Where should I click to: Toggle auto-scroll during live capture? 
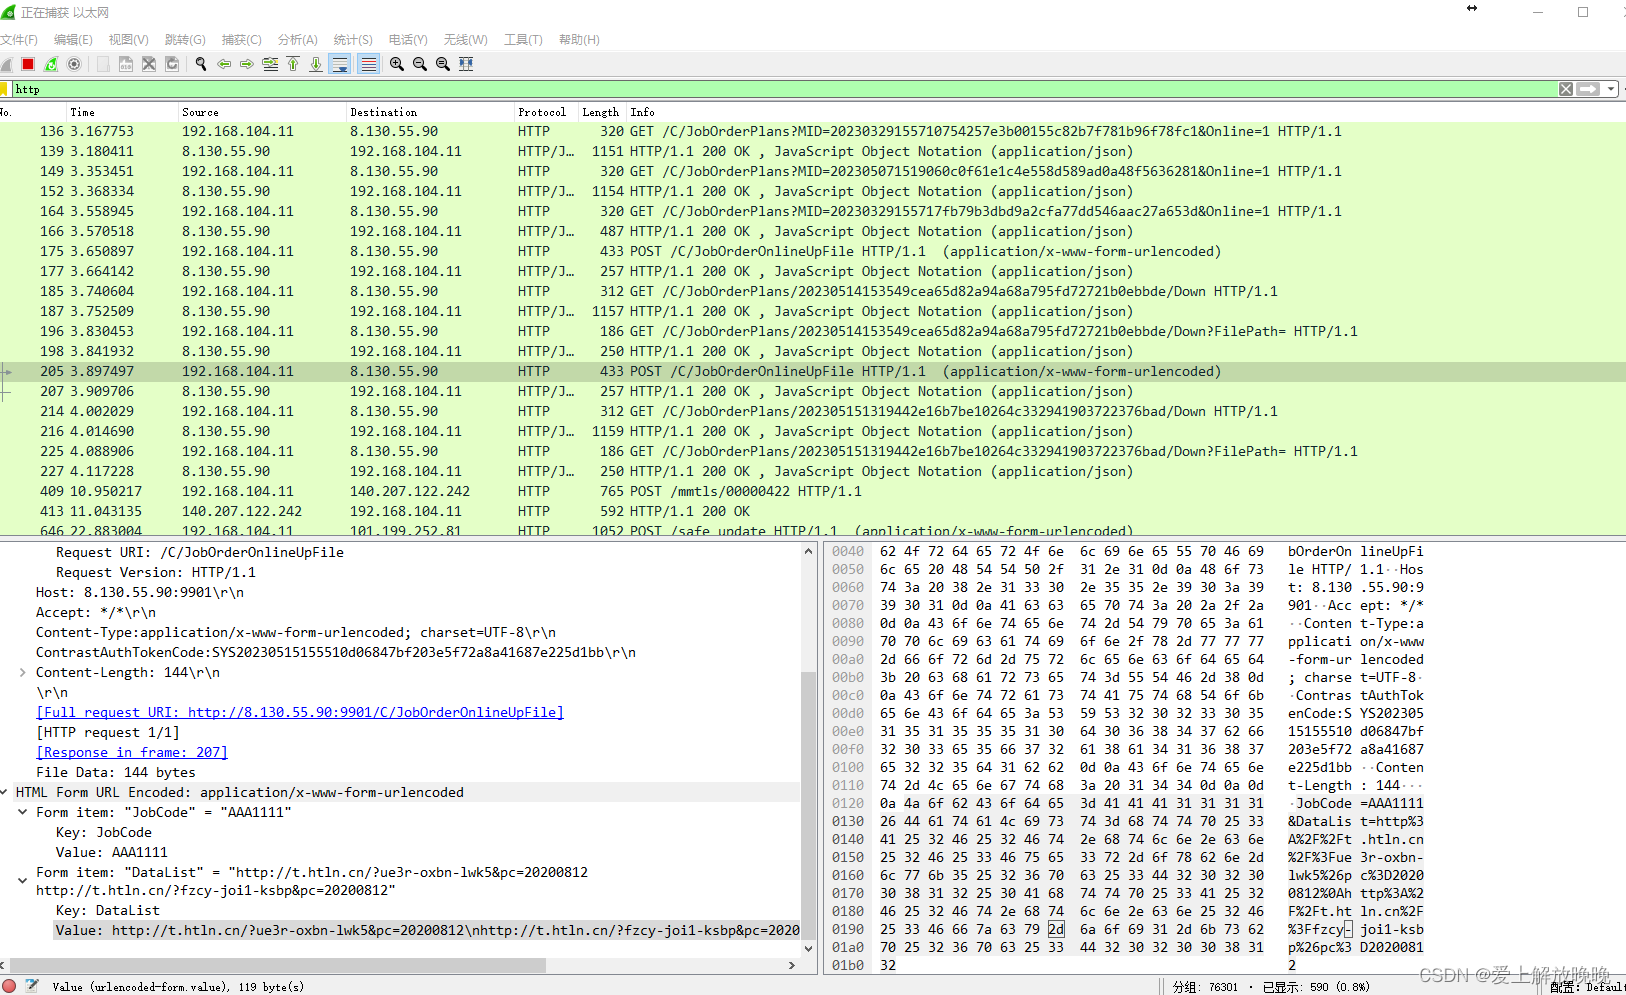340,64
